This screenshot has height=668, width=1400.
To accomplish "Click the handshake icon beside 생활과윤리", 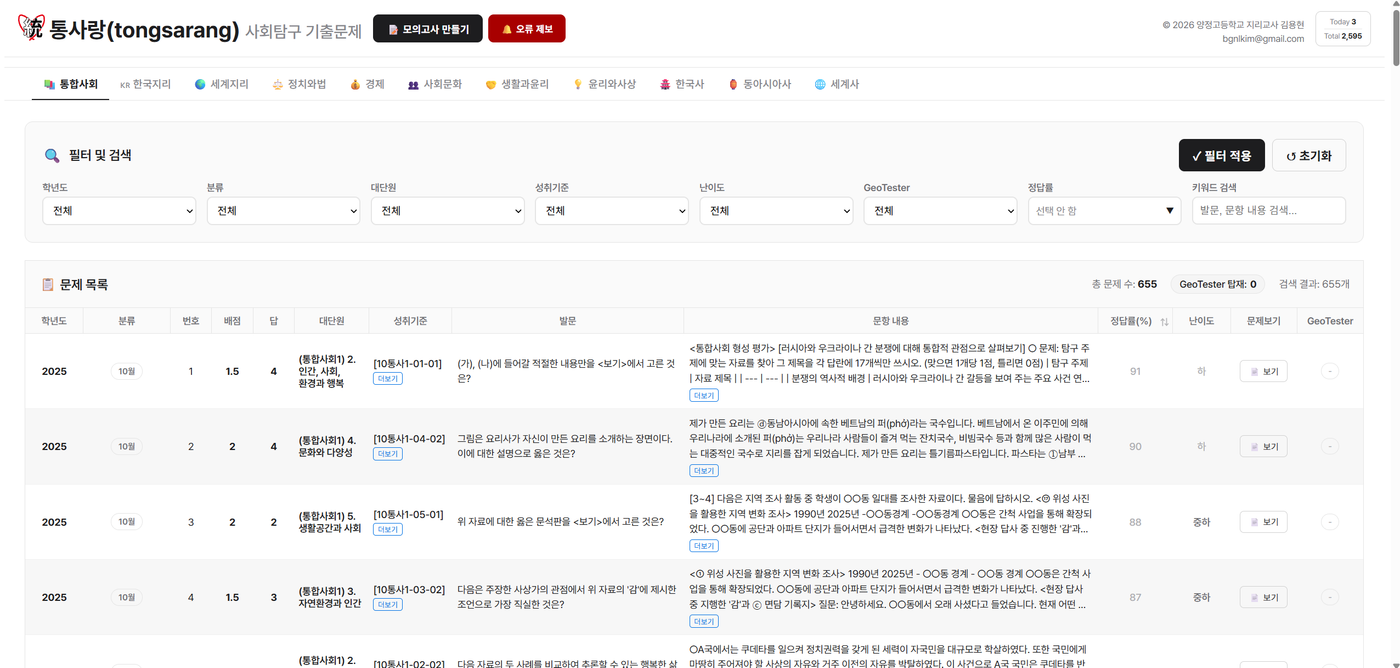I will (491, 85).
